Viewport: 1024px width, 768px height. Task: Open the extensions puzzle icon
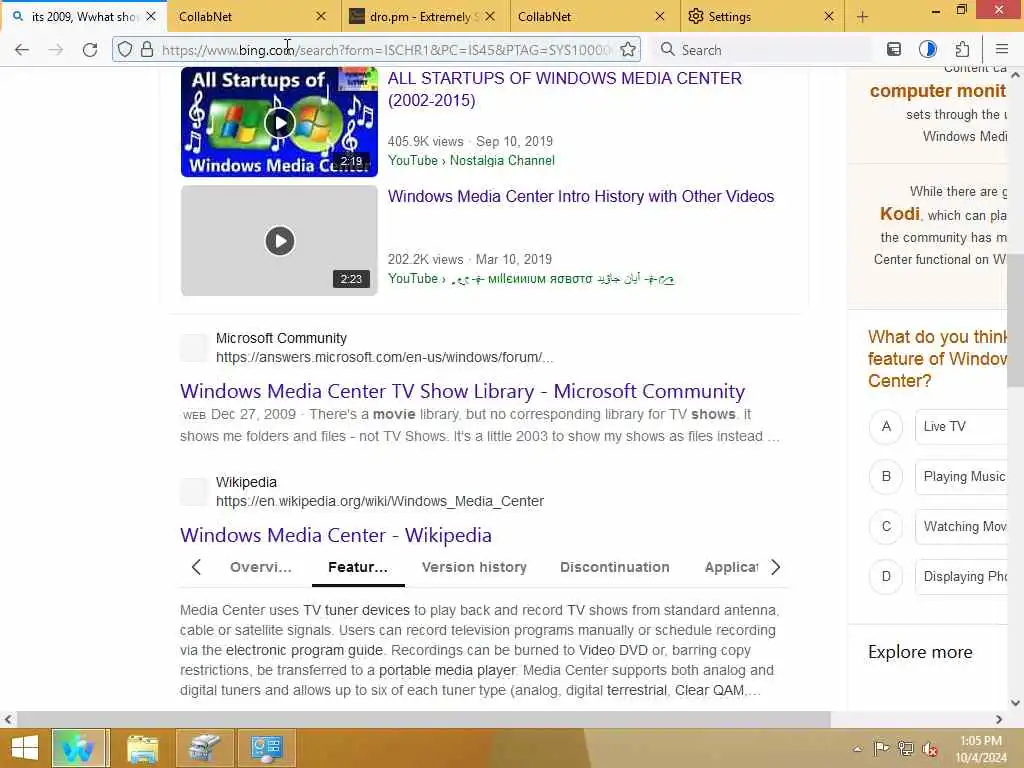pyautogui.click(x=962, y=50)
